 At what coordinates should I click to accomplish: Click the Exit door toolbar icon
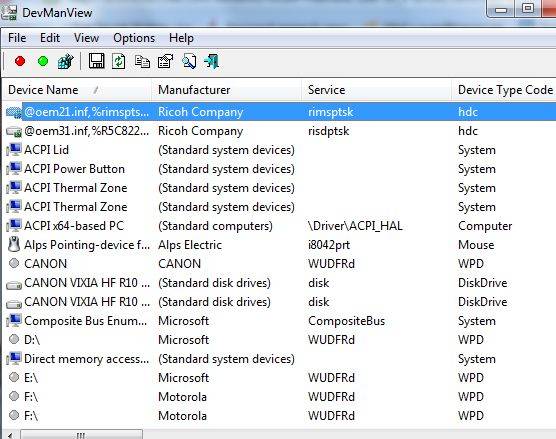[x=211, y=61]
